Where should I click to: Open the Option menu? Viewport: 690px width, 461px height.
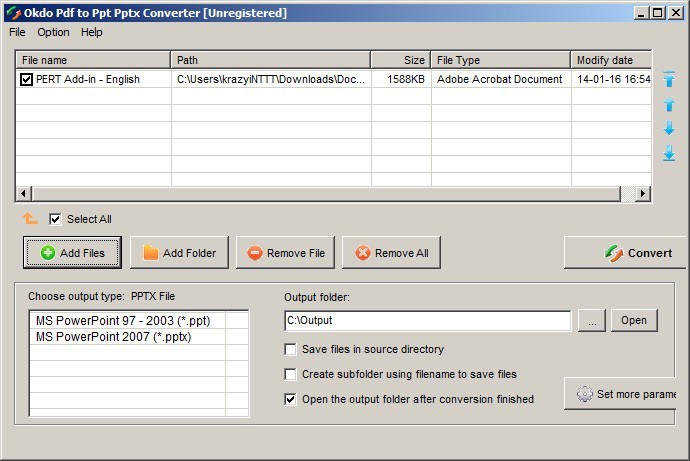pyautogui.click(x=53, y=32)
